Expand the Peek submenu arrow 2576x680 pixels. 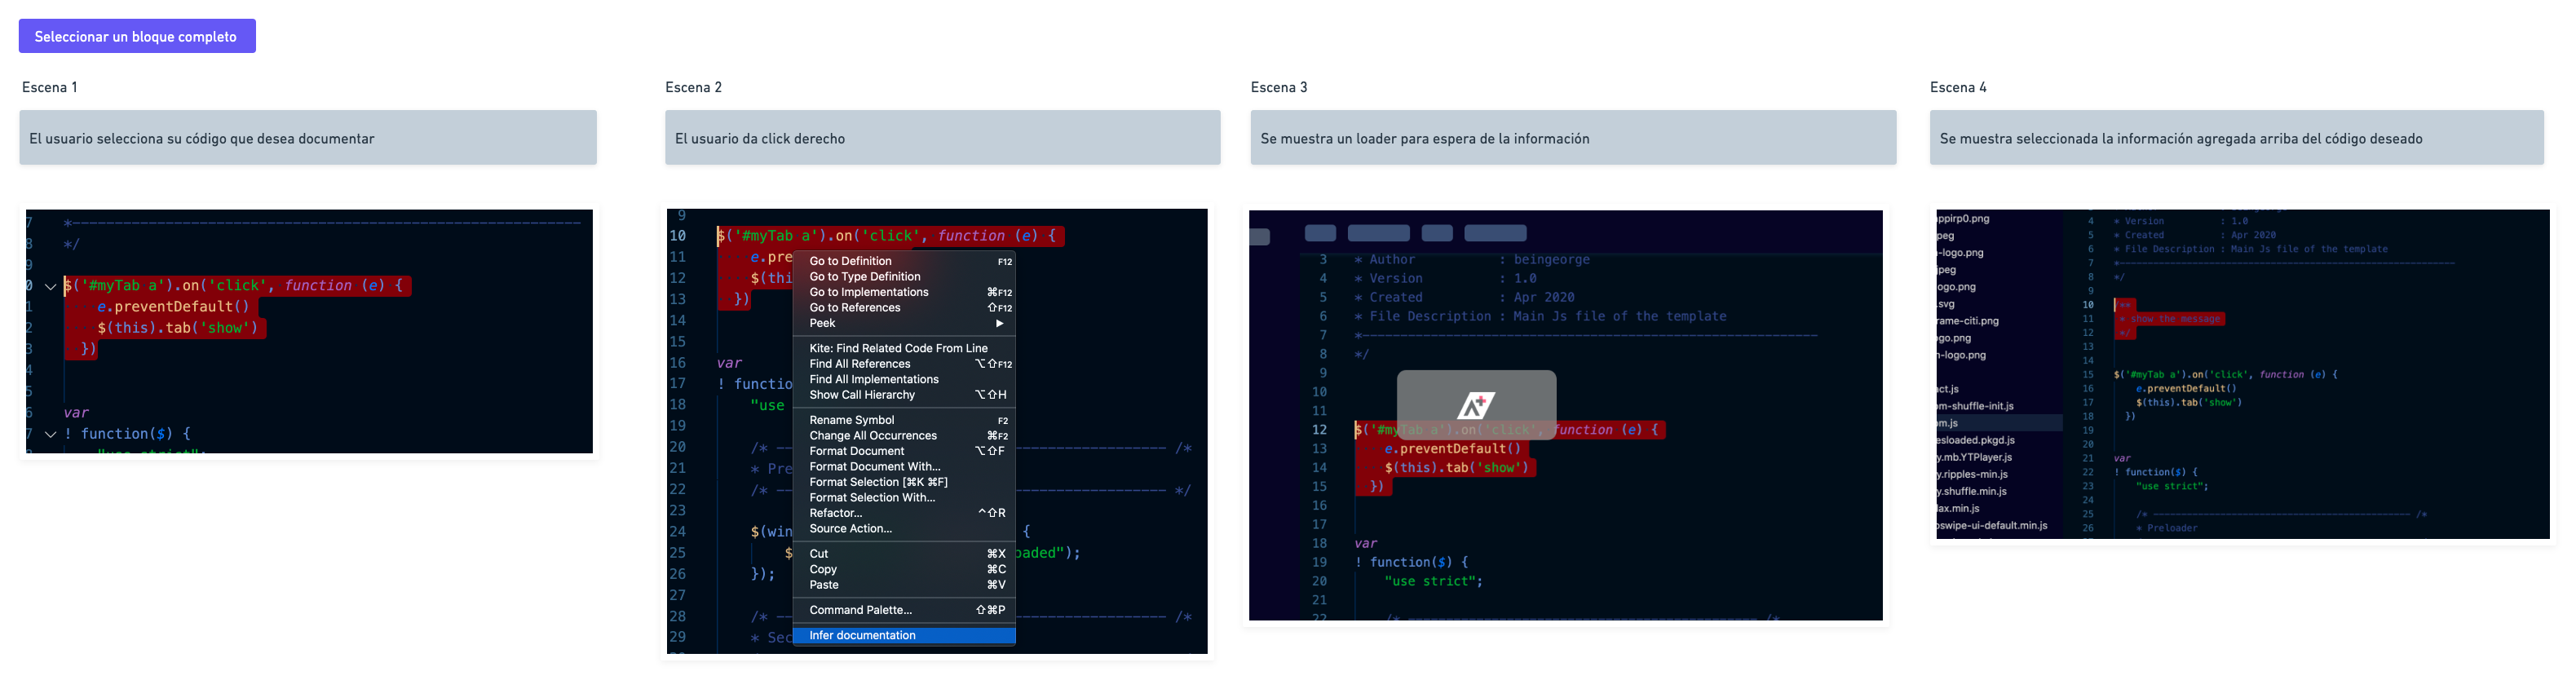[x=999, y=323]
